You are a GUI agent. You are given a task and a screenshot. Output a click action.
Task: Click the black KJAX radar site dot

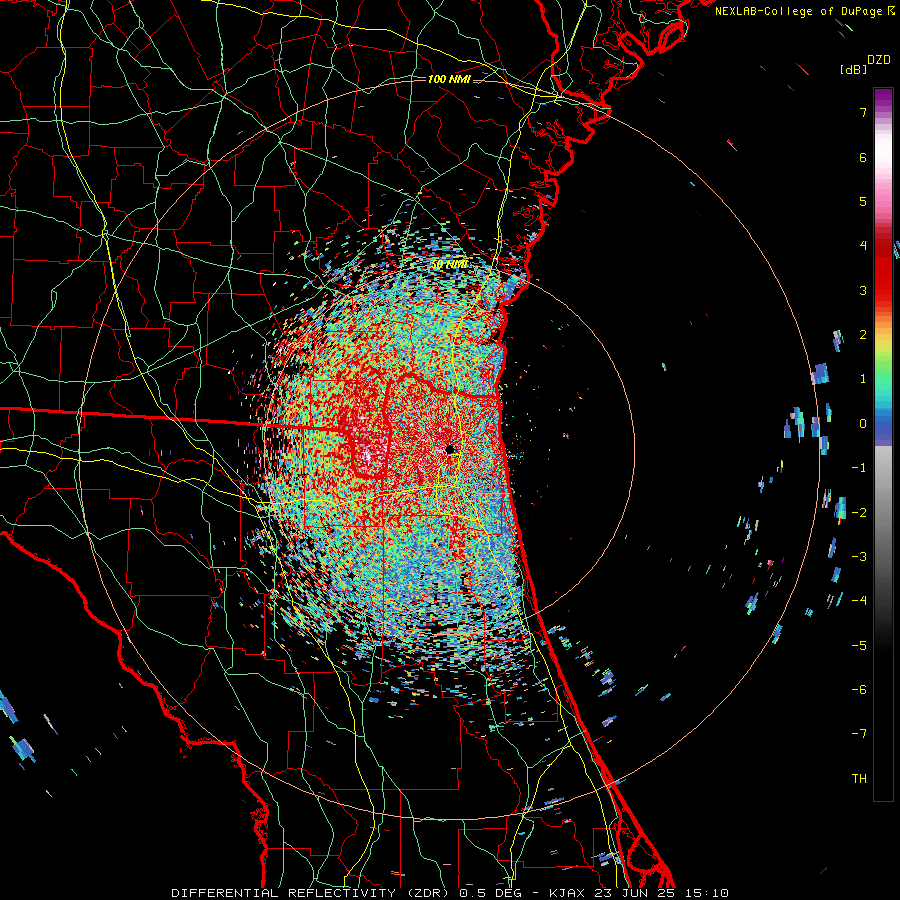(x=450, y=449)
